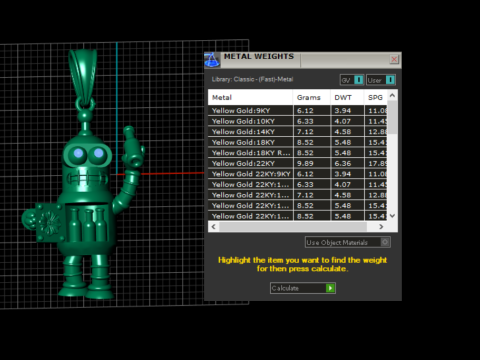Screen dimensions: 480x360
Task: Click the up arrow of the vertical scrollbar
Action: [392, 96]
